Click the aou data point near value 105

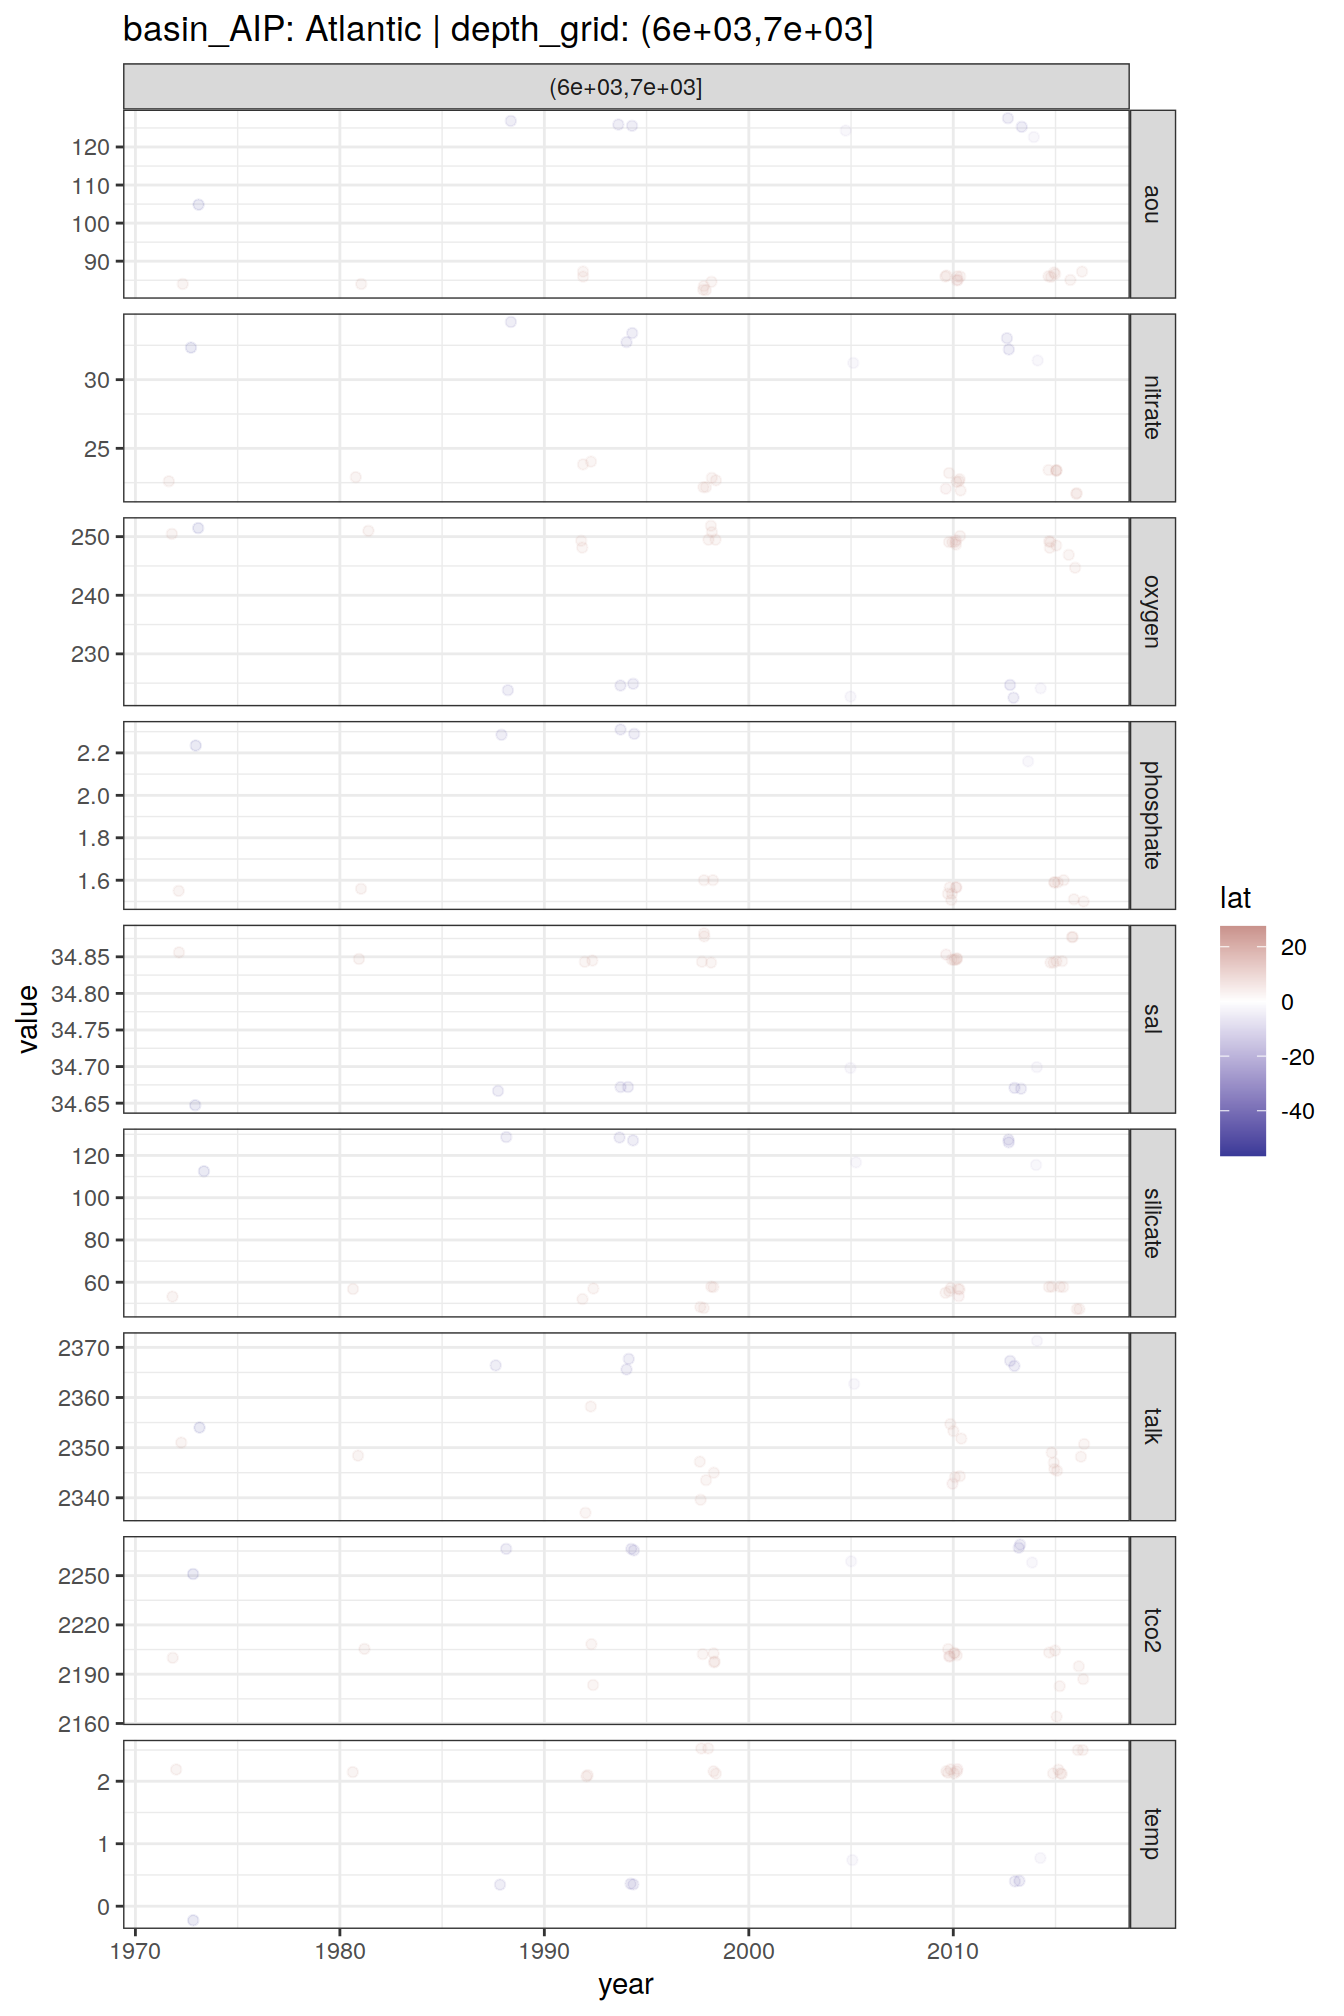click(198, 205)
